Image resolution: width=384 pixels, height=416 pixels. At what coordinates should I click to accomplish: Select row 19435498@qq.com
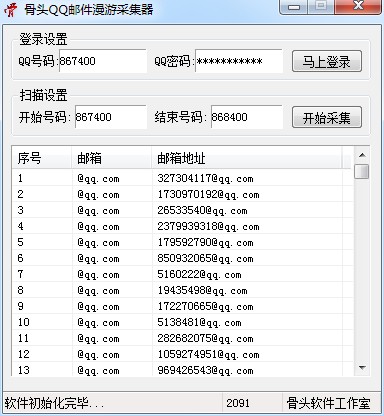pos(183,290)
